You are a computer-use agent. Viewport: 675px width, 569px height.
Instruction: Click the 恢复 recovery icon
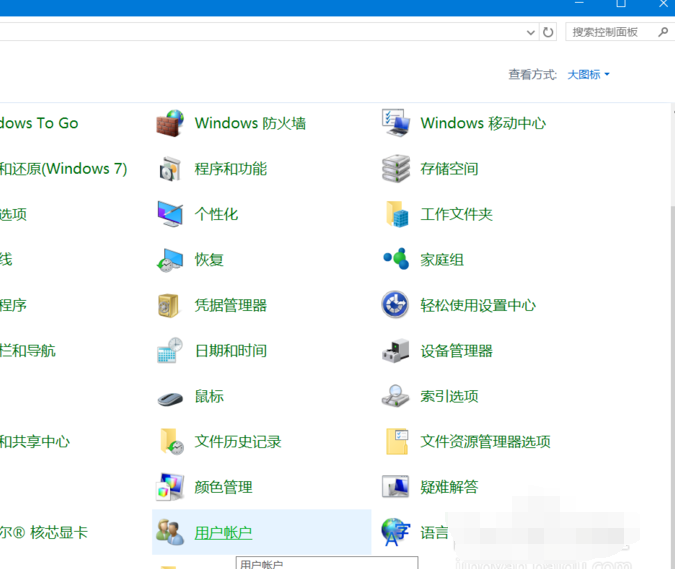click(x=170, y=260)
